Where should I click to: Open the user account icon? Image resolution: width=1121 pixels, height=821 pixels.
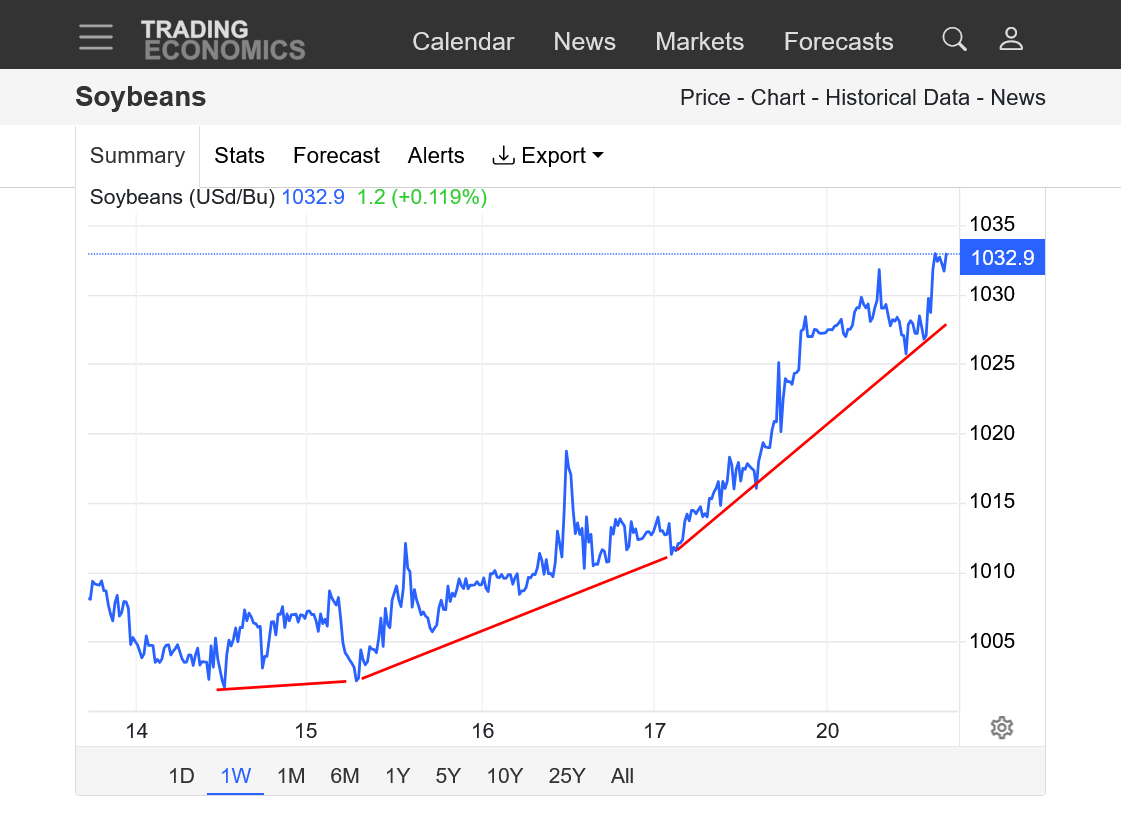click(1011, 40)
